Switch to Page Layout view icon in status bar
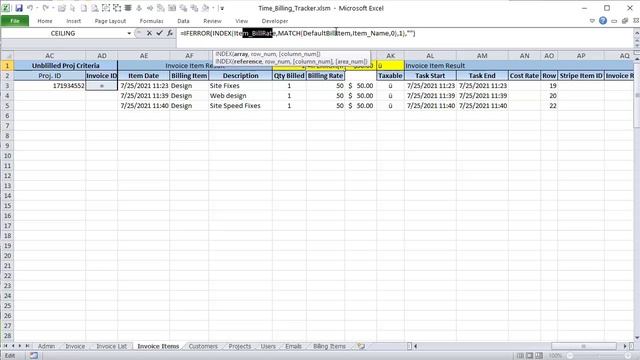This screenshot has height=360, width=640. tap(529, 356)
